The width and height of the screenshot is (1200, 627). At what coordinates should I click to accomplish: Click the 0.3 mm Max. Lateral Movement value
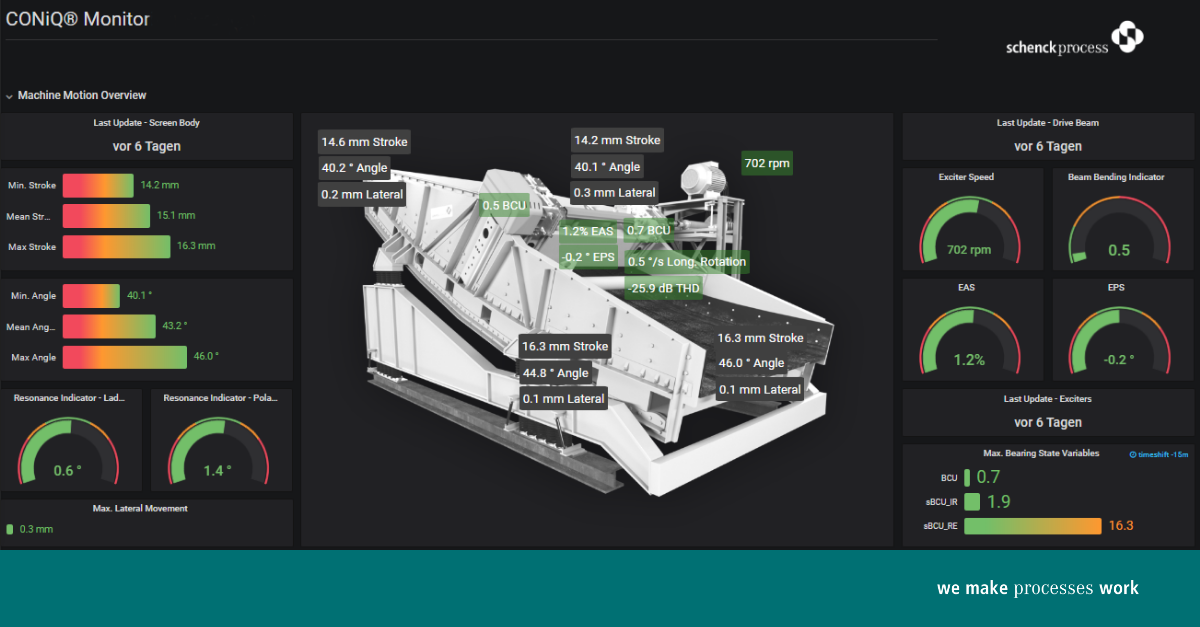point(36,530)
